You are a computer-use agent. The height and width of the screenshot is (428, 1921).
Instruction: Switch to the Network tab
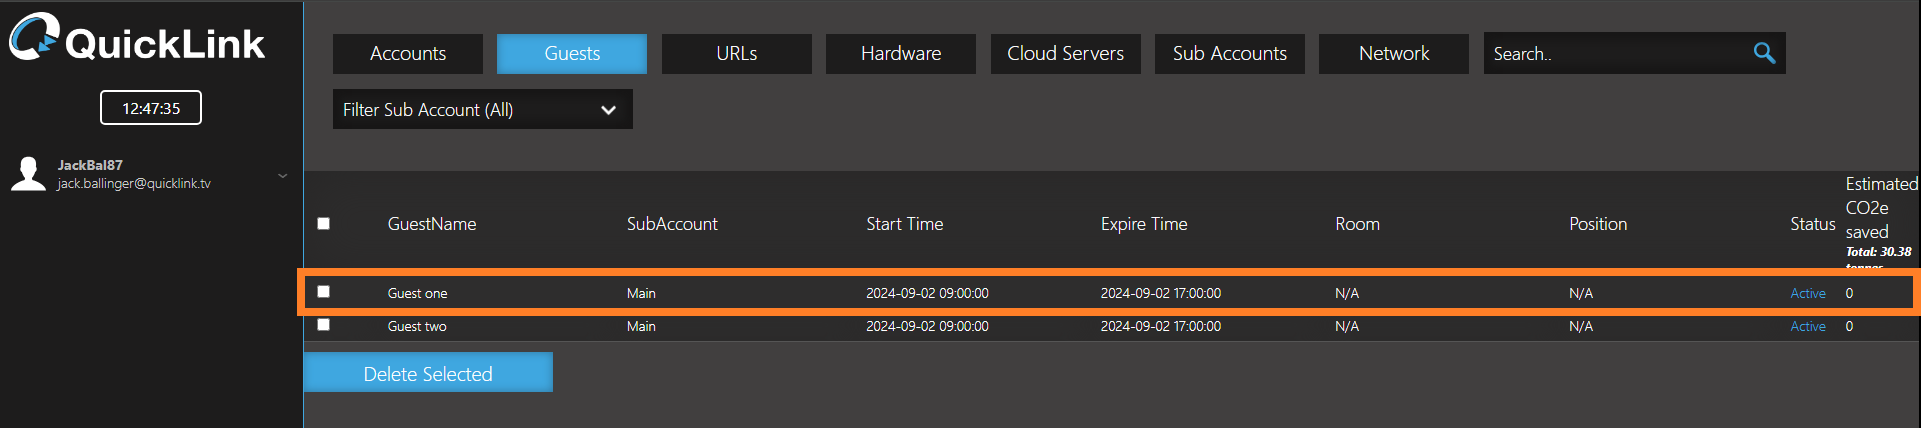pos(1393,54)
